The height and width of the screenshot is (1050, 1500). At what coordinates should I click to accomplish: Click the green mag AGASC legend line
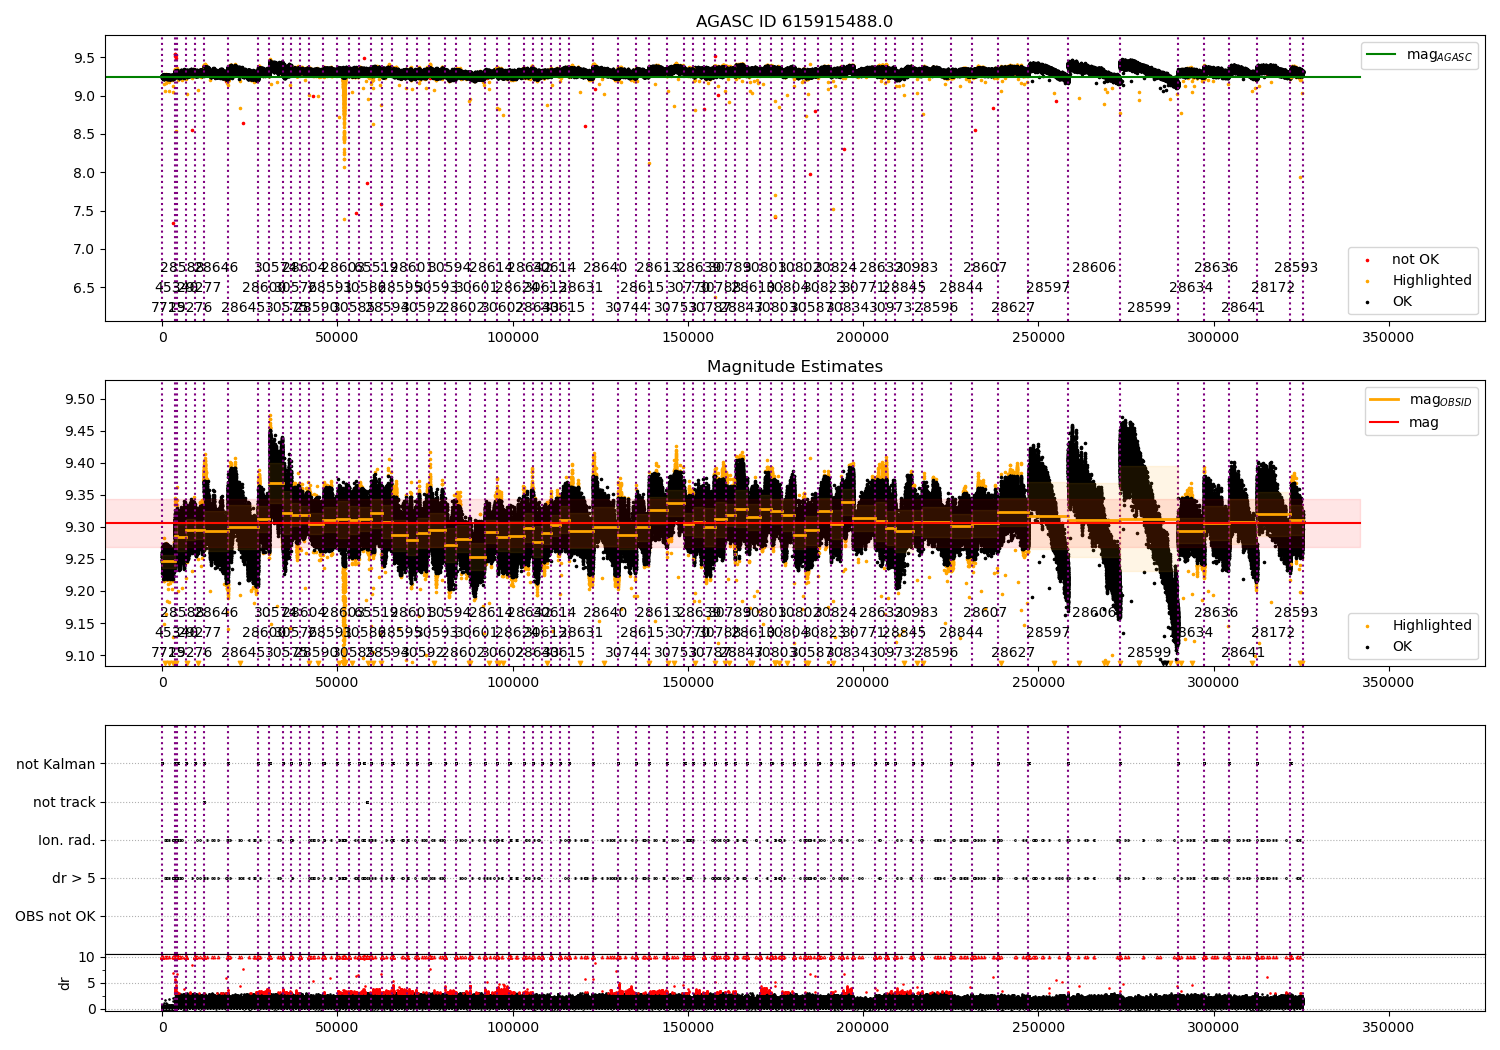point(1382,55)
